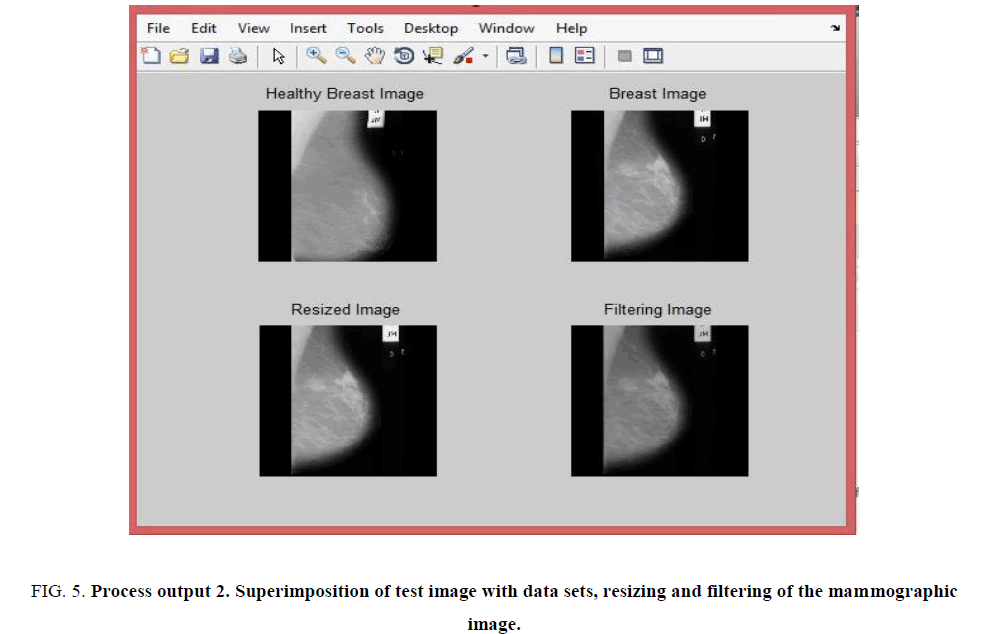
Task: Select the Brush data tool
Action: point(463,56)
